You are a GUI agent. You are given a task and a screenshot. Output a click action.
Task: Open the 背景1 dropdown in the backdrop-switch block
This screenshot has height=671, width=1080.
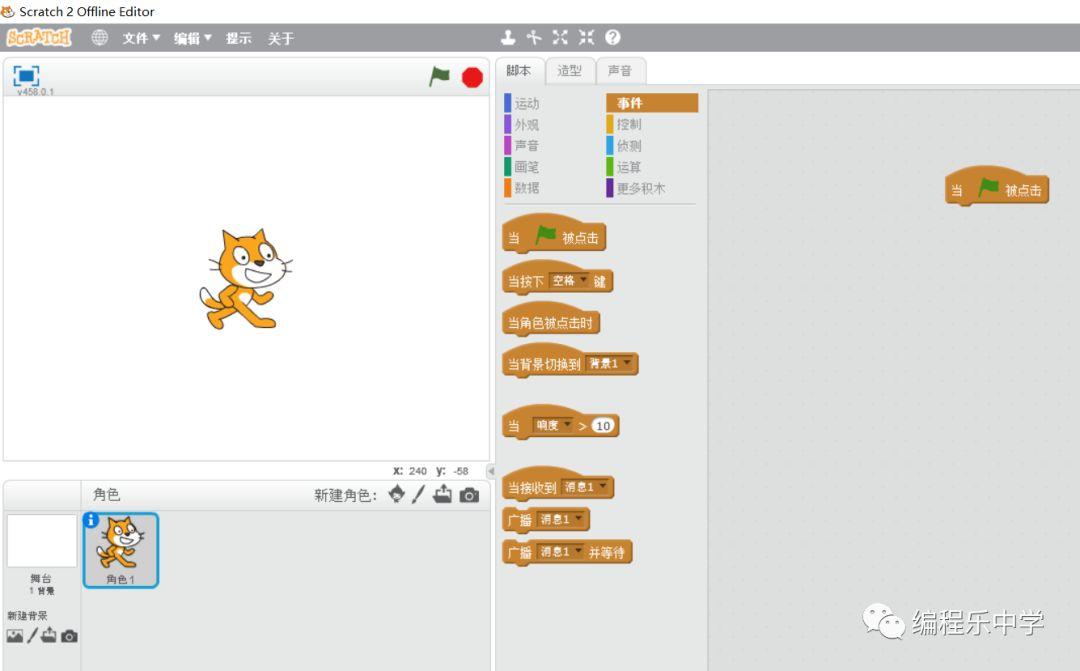tap(610, 363)
